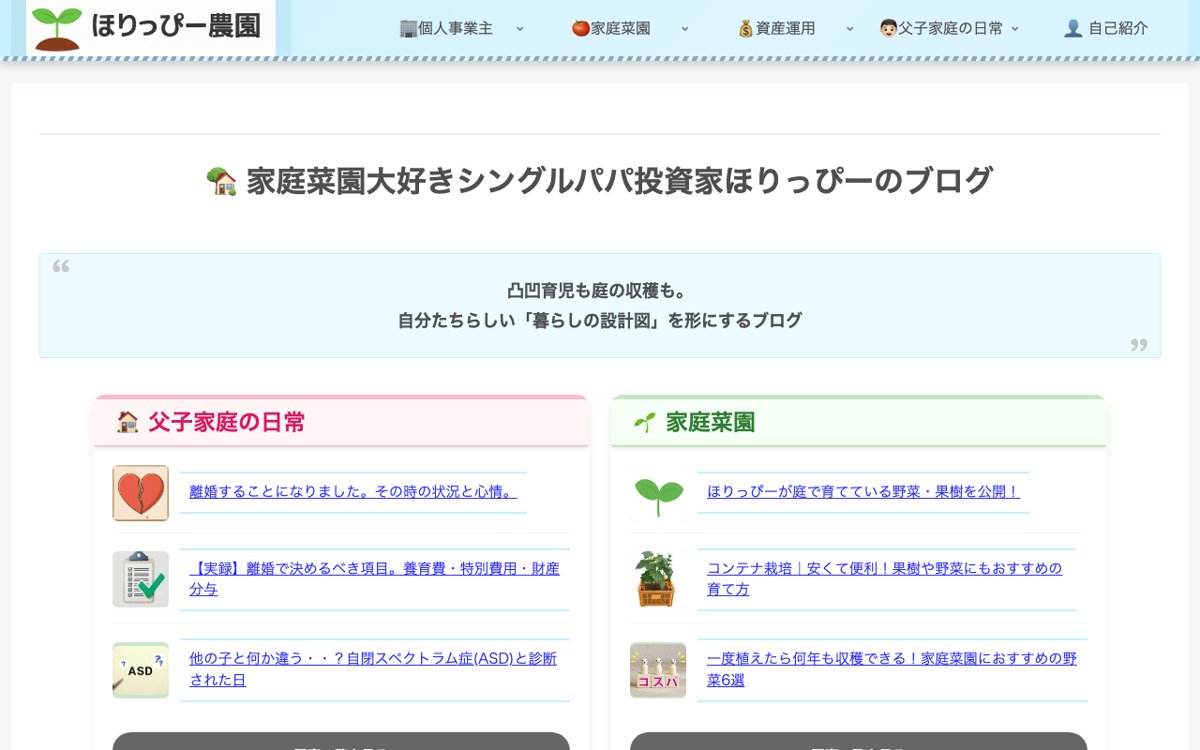Open the 離婚することになりました article link

353,492
